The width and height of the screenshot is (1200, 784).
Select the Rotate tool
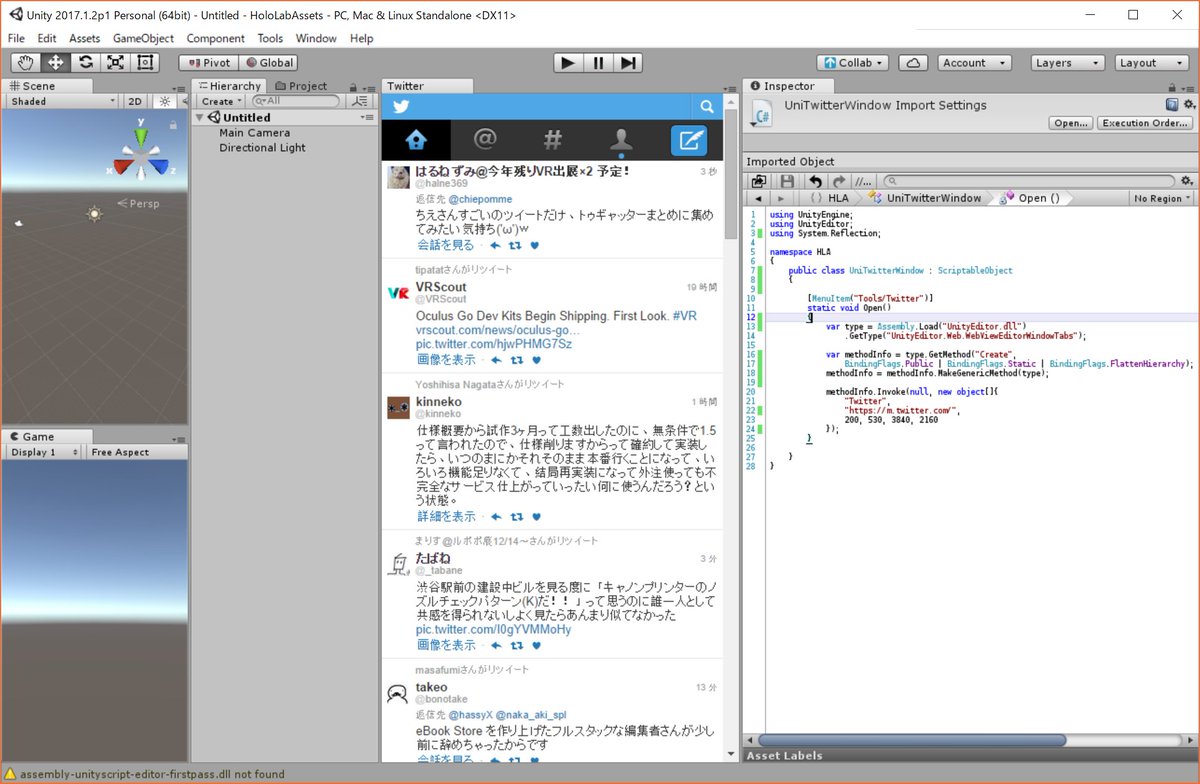coord(85,63)
